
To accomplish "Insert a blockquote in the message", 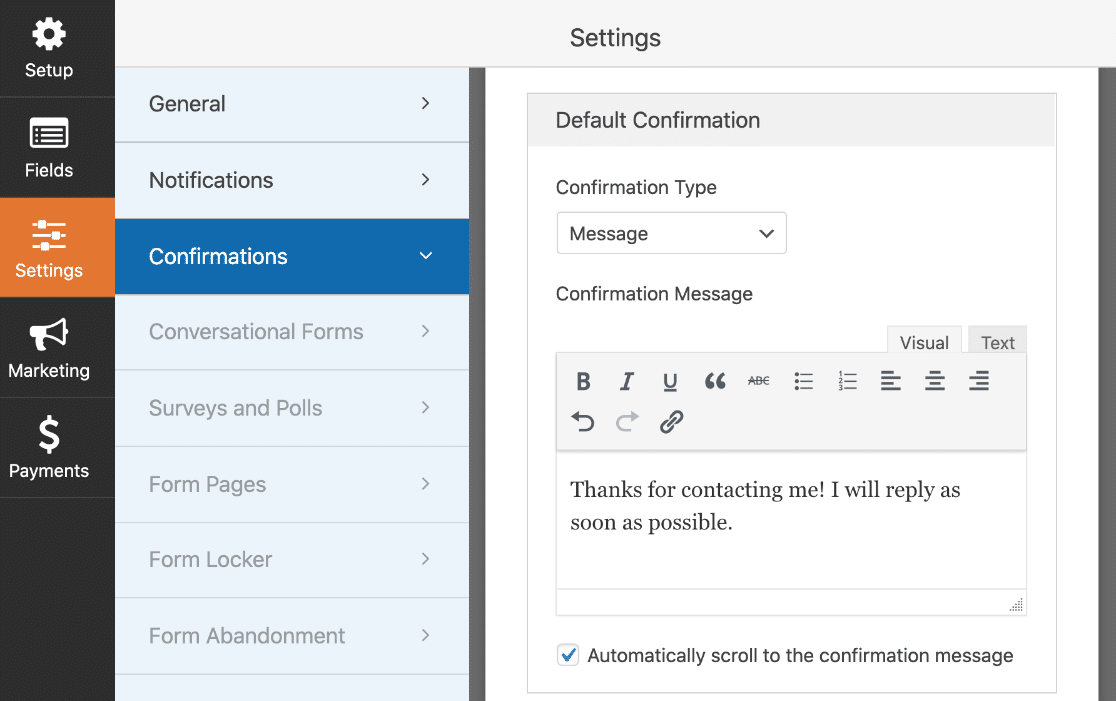I will (715, 381).
